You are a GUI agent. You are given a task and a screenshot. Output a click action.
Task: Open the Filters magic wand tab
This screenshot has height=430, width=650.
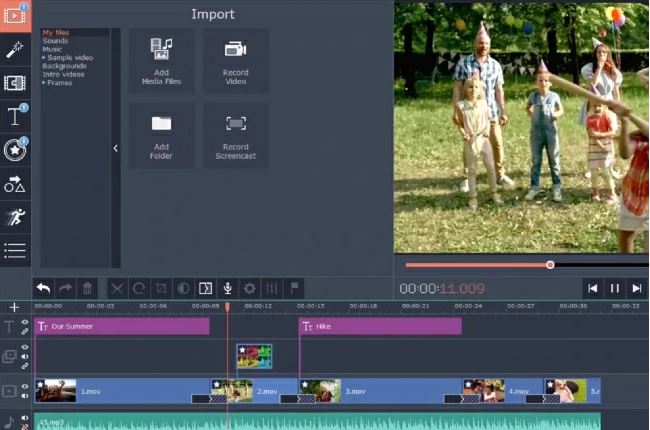pyautogui.click(x=15, y=49)
